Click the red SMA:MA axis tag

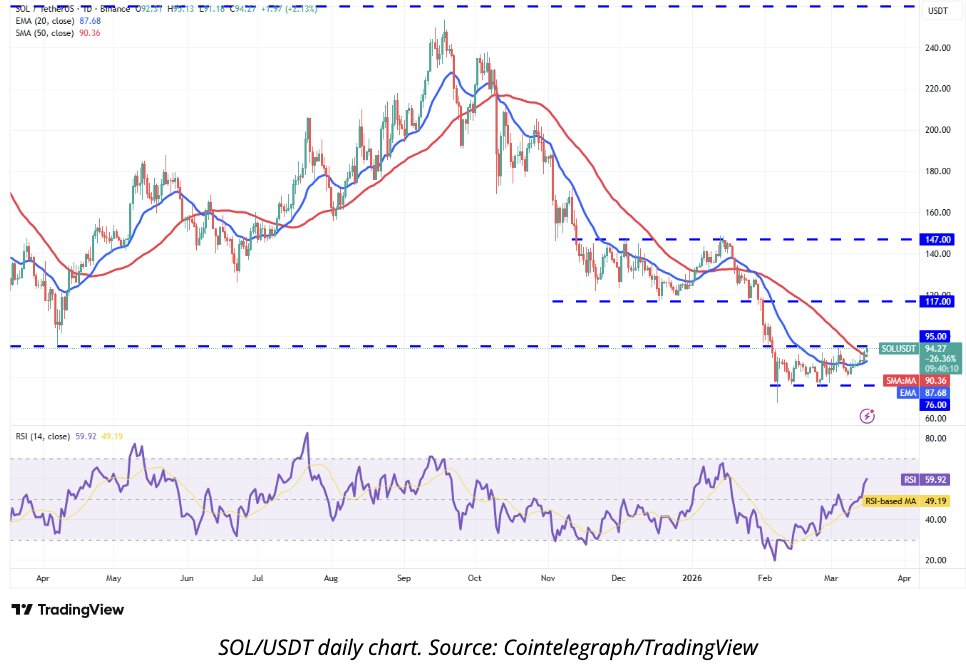pos(901,381)
